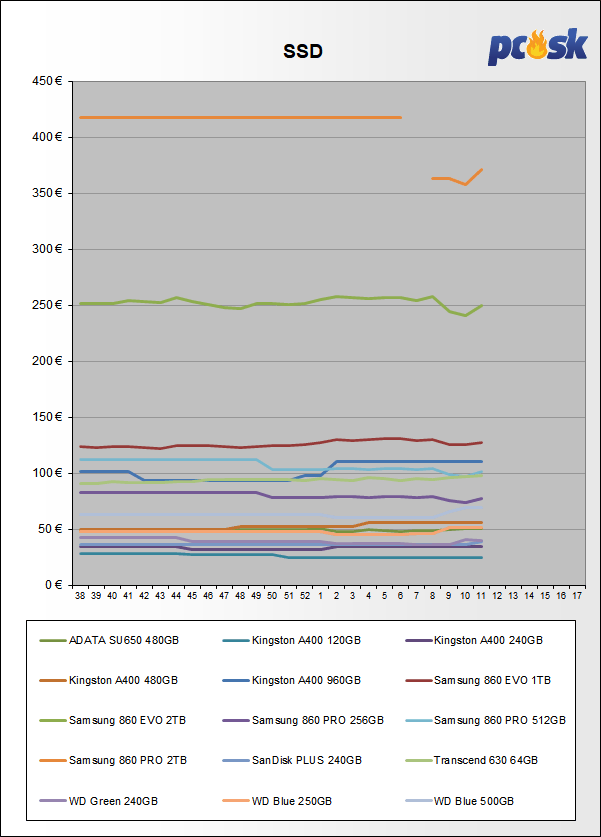Viewport: 601px width, 837px height.
Task: Select Samsung 860 EVO 2TB legend entry
Action: (x=113, y=720)
